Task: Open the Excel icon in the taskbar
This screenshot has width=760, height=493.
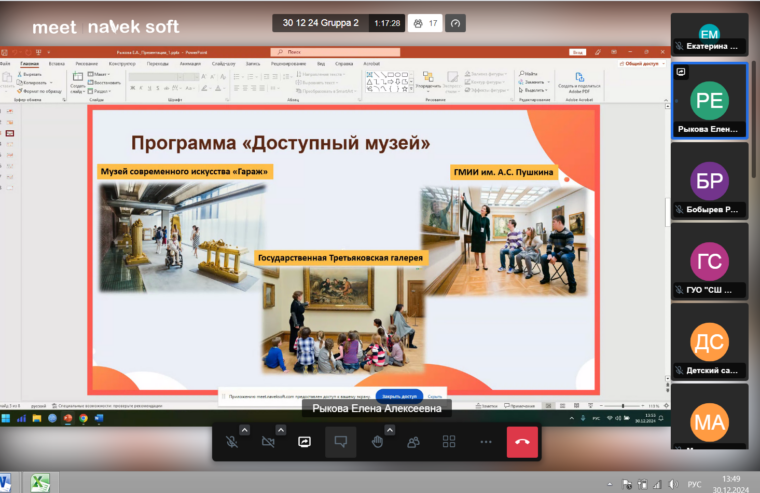Action: [41, 482]
